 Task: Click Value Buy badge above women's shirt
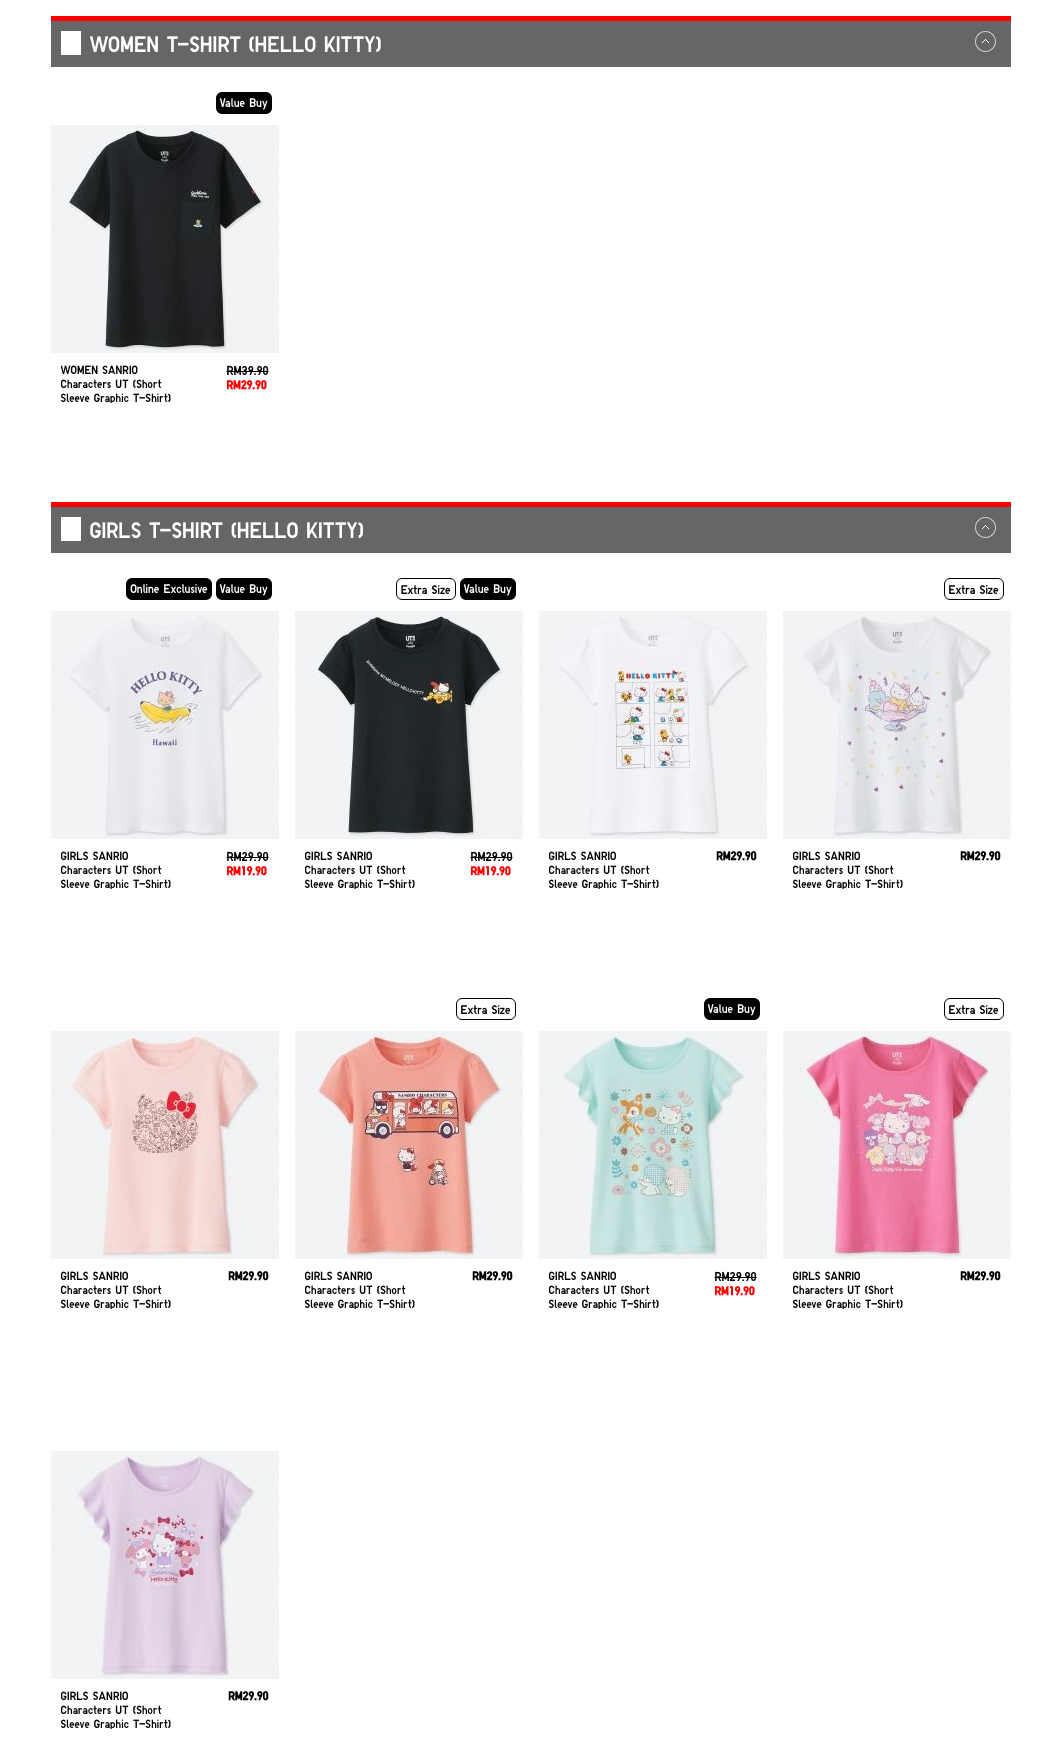pyautogui.click(x=244, y=103)
